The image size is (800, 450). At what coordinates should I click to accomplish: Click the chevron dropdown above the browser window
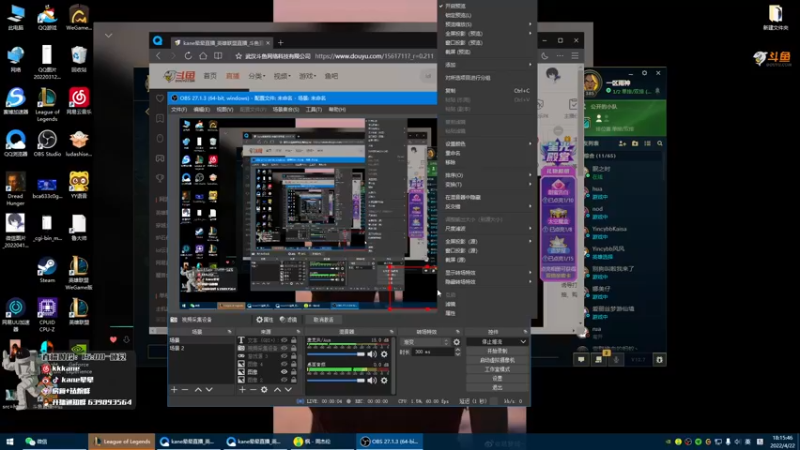[x=109, y=36]
